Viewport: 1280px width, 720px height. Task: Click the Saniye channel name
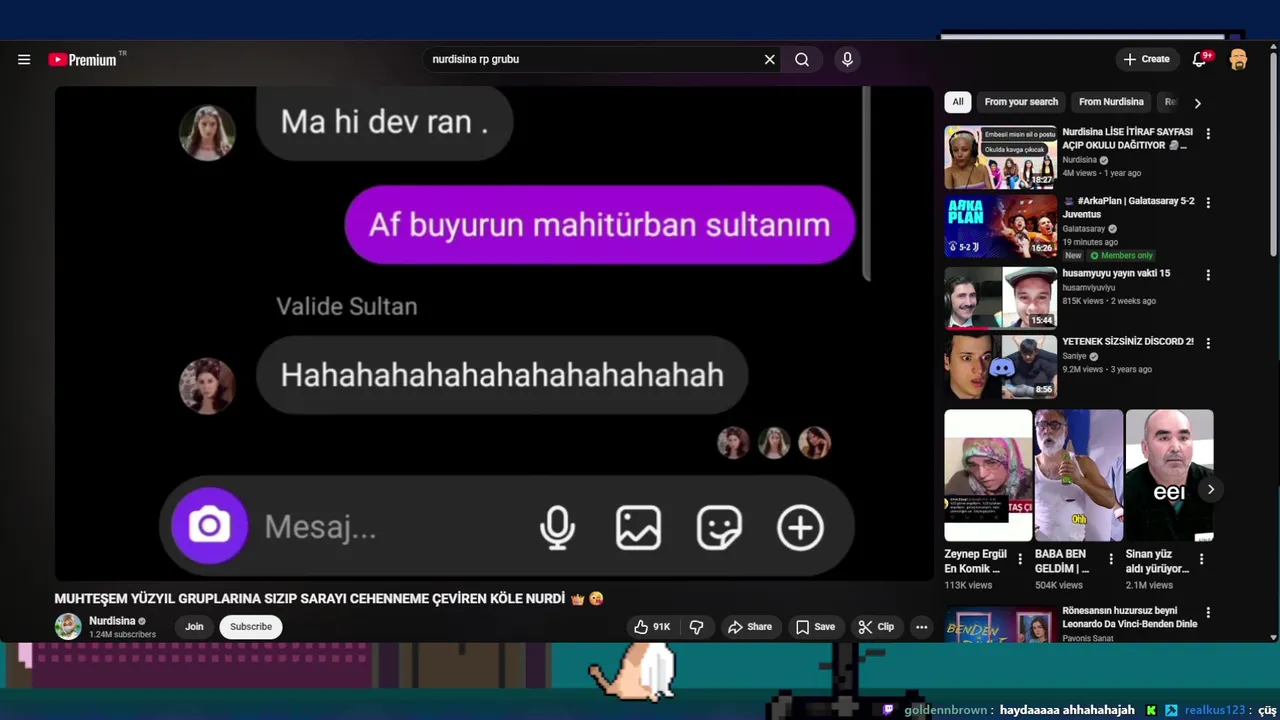1074,356
